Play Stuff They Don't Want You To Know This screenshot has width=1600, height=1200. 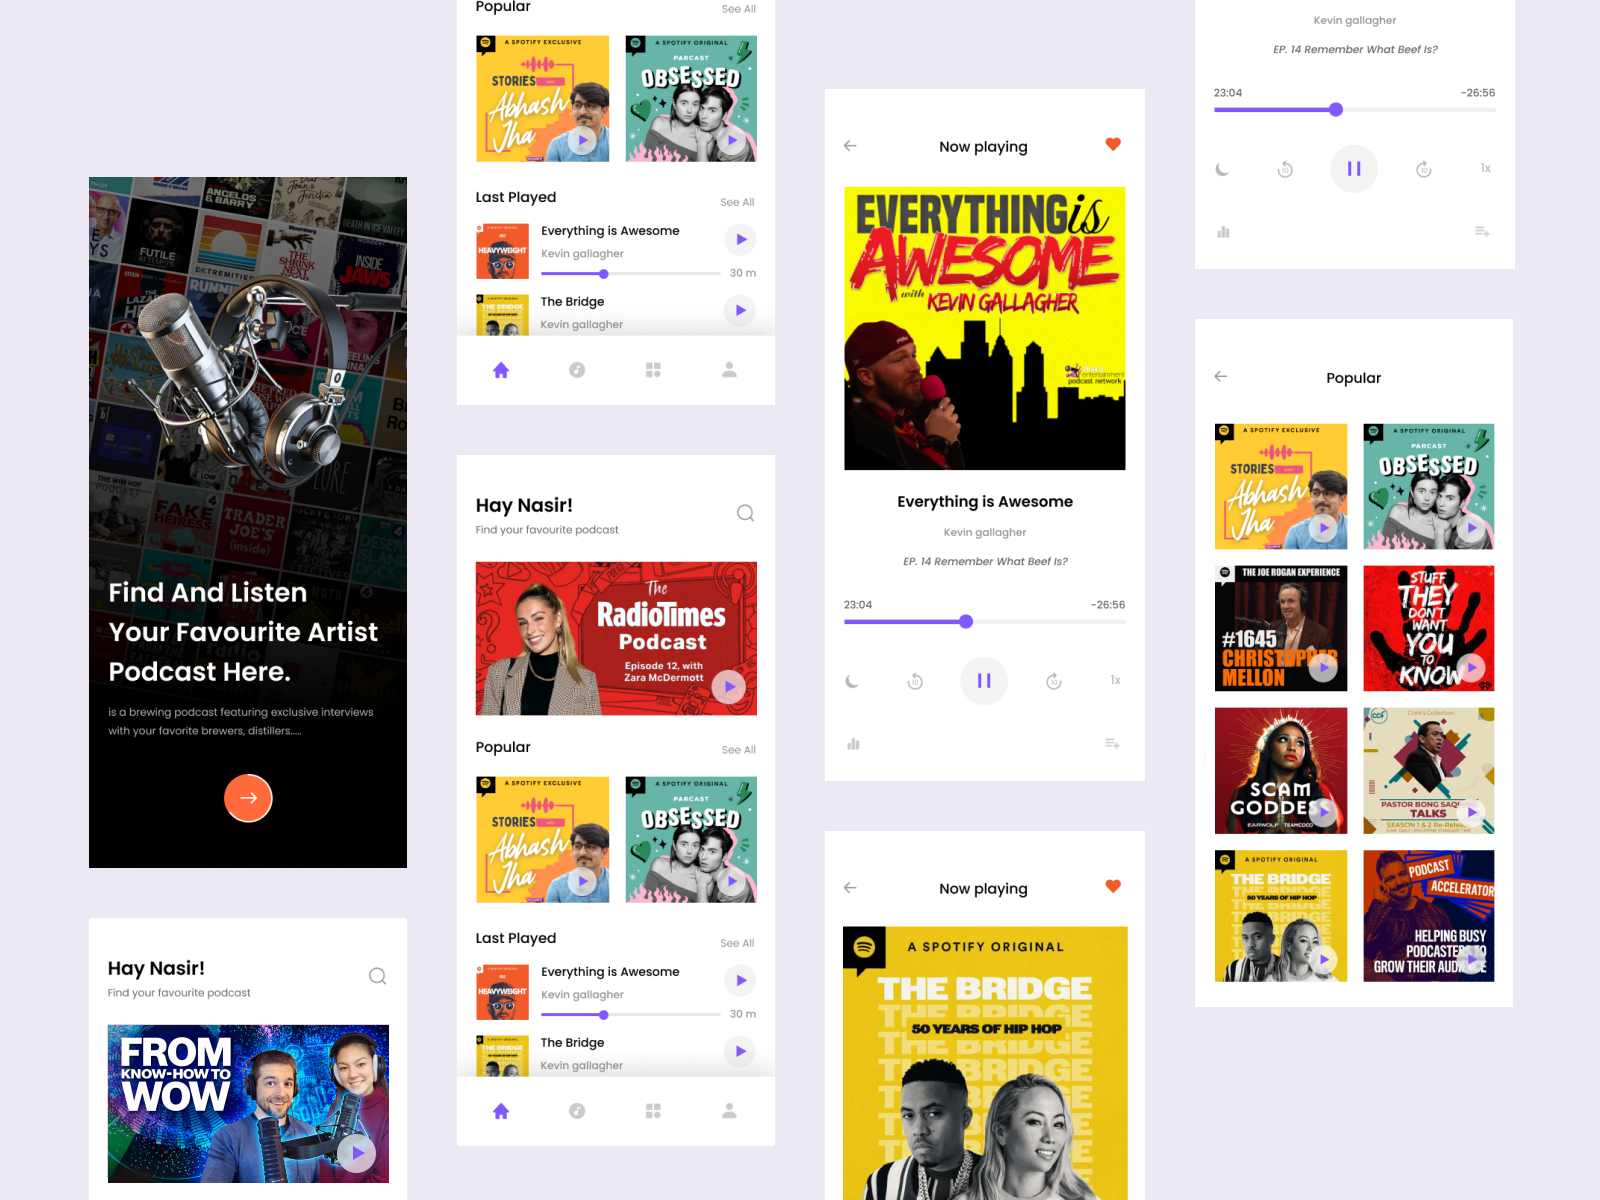click(1472, 667)
